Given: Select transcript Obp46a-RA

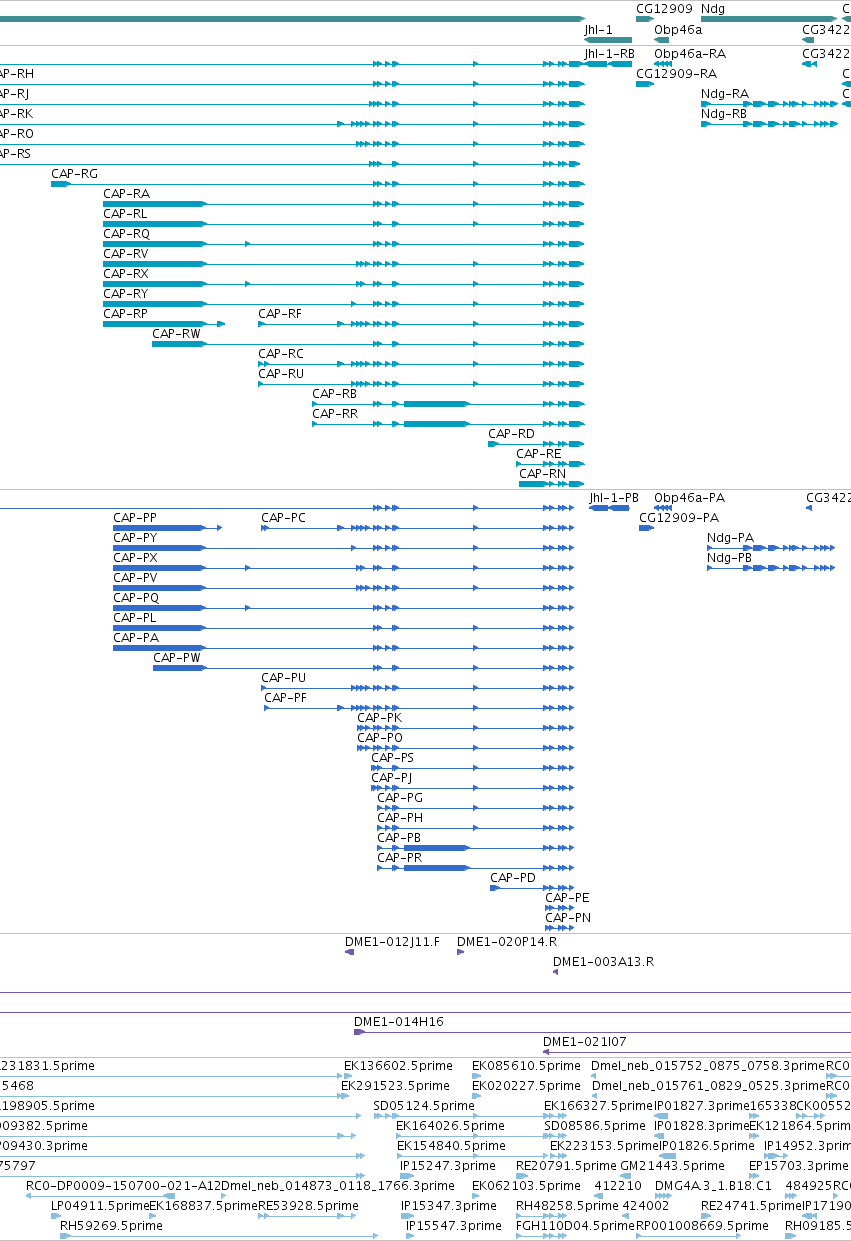Looking at the screenshot, I should click(x=690, y=53).
